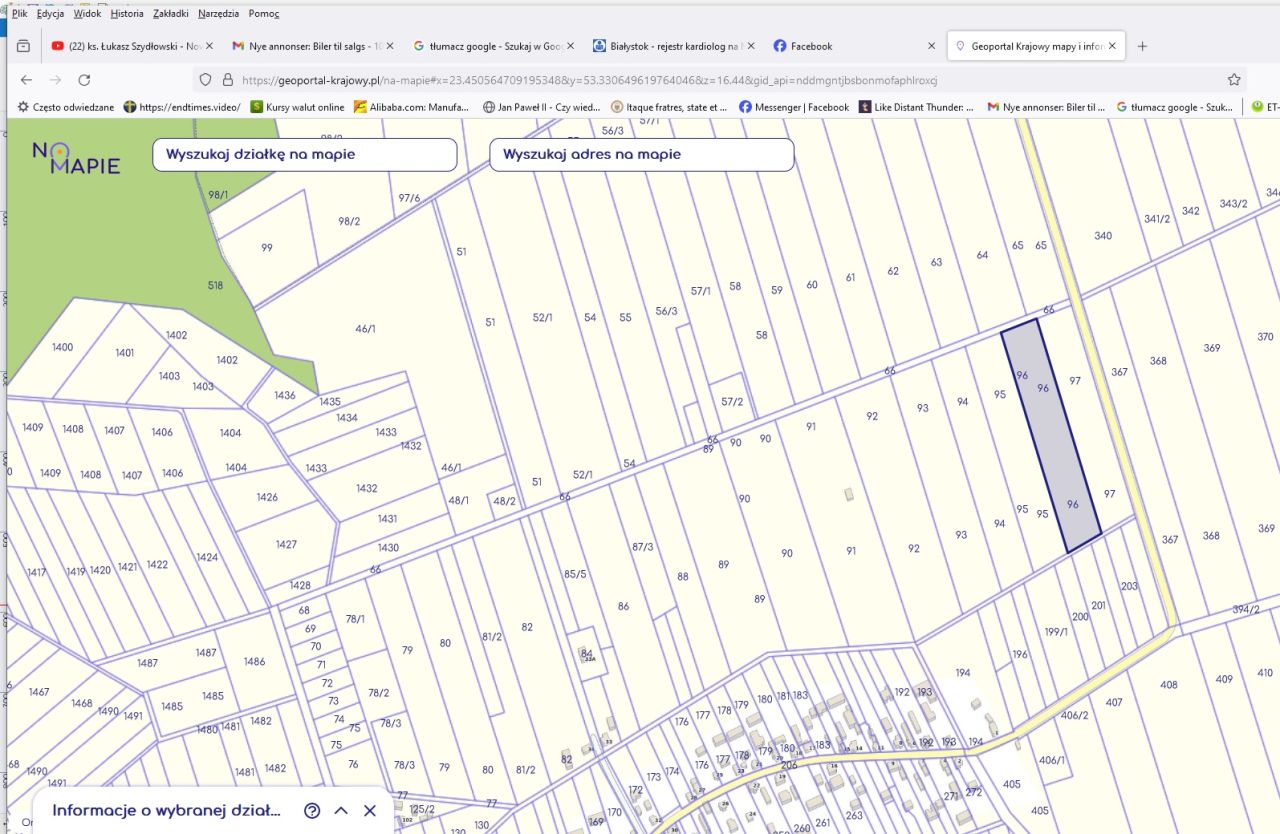Click the panel title 'Informacje o wybranej dział...'

click(167, 811)
